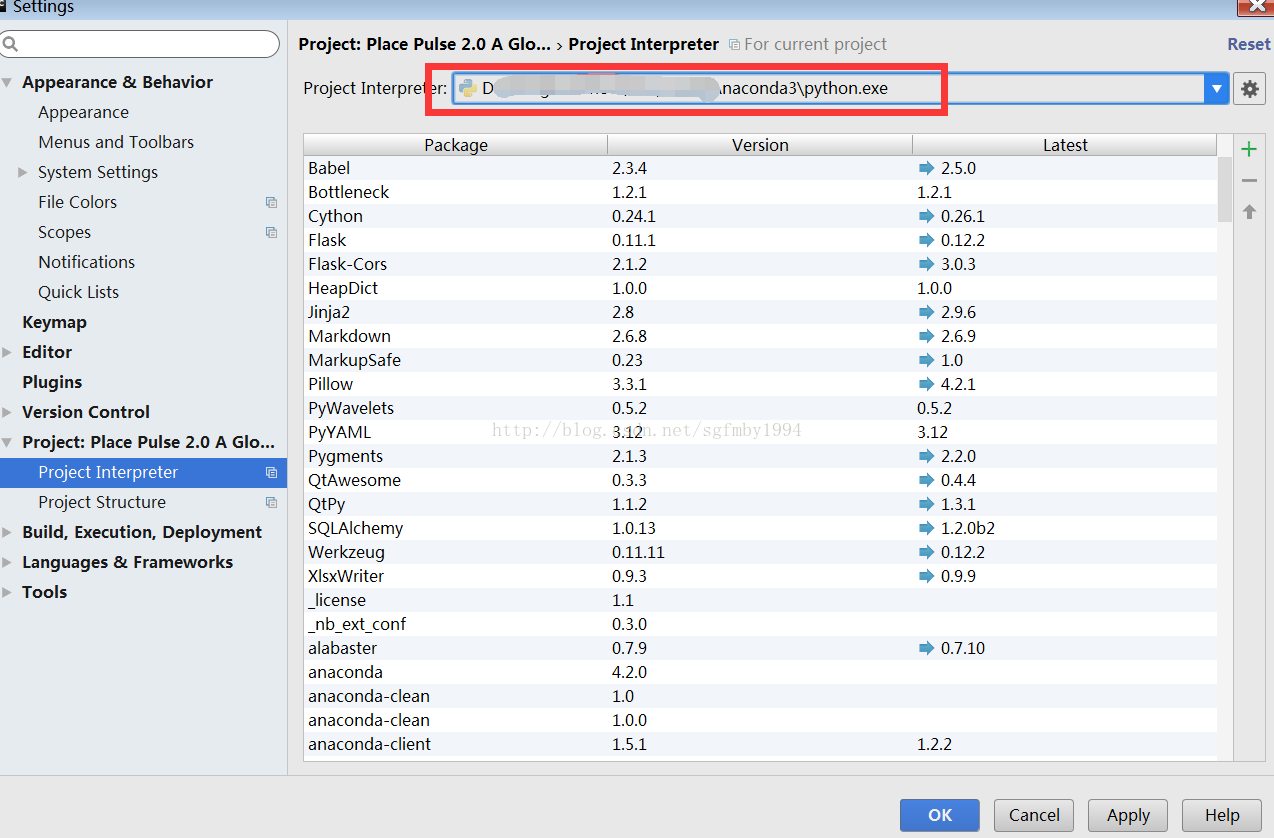Click the OK button
This screenshot has height=838, width=1274.
940,815
